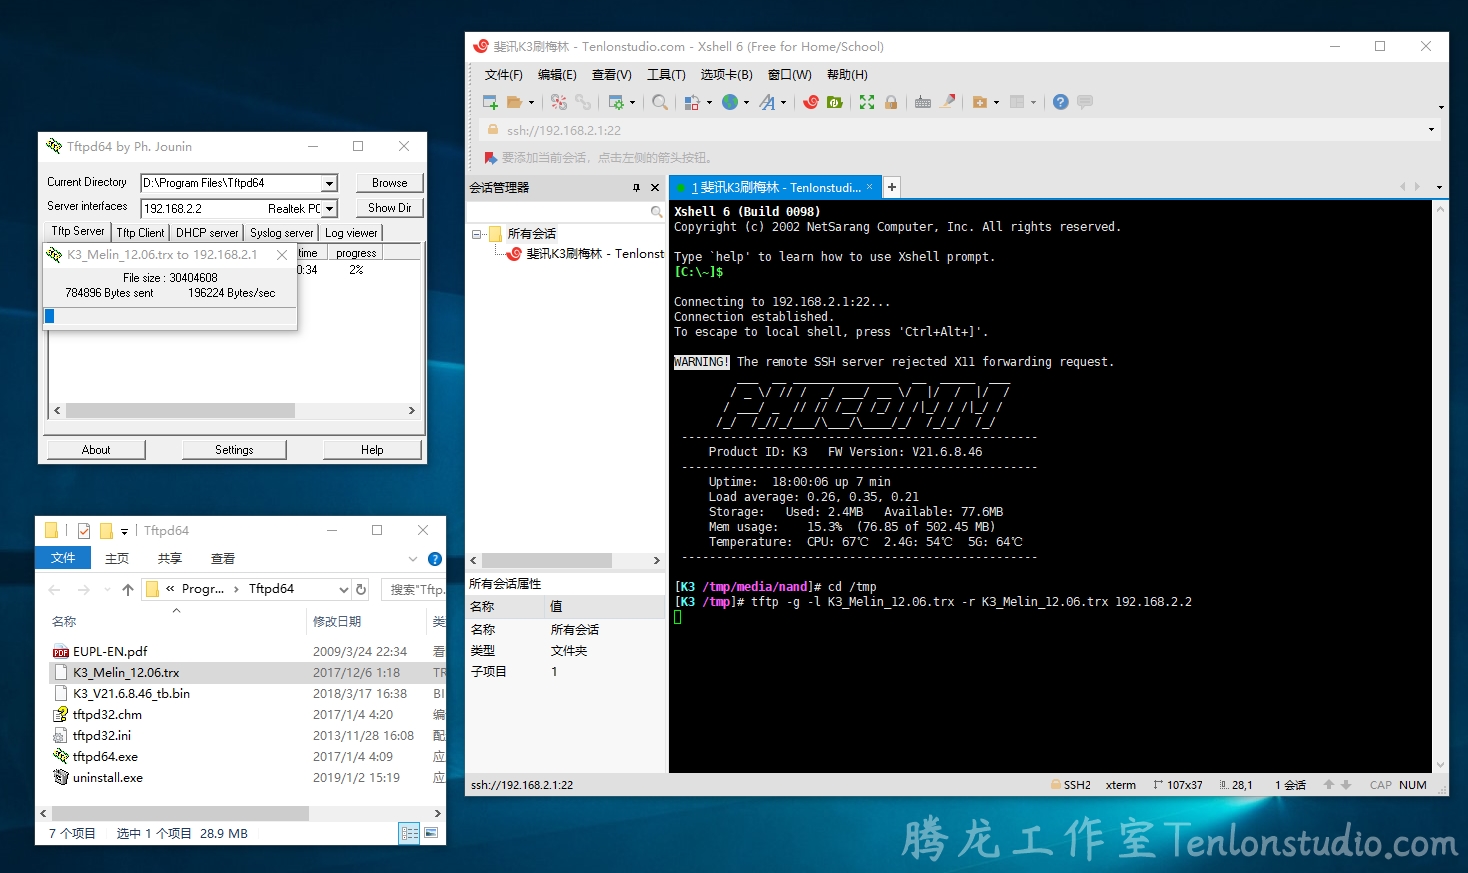Click the bookmark arrow icon to add current session
Viewport: 1468px width, 873px height.
pos(491,157)
